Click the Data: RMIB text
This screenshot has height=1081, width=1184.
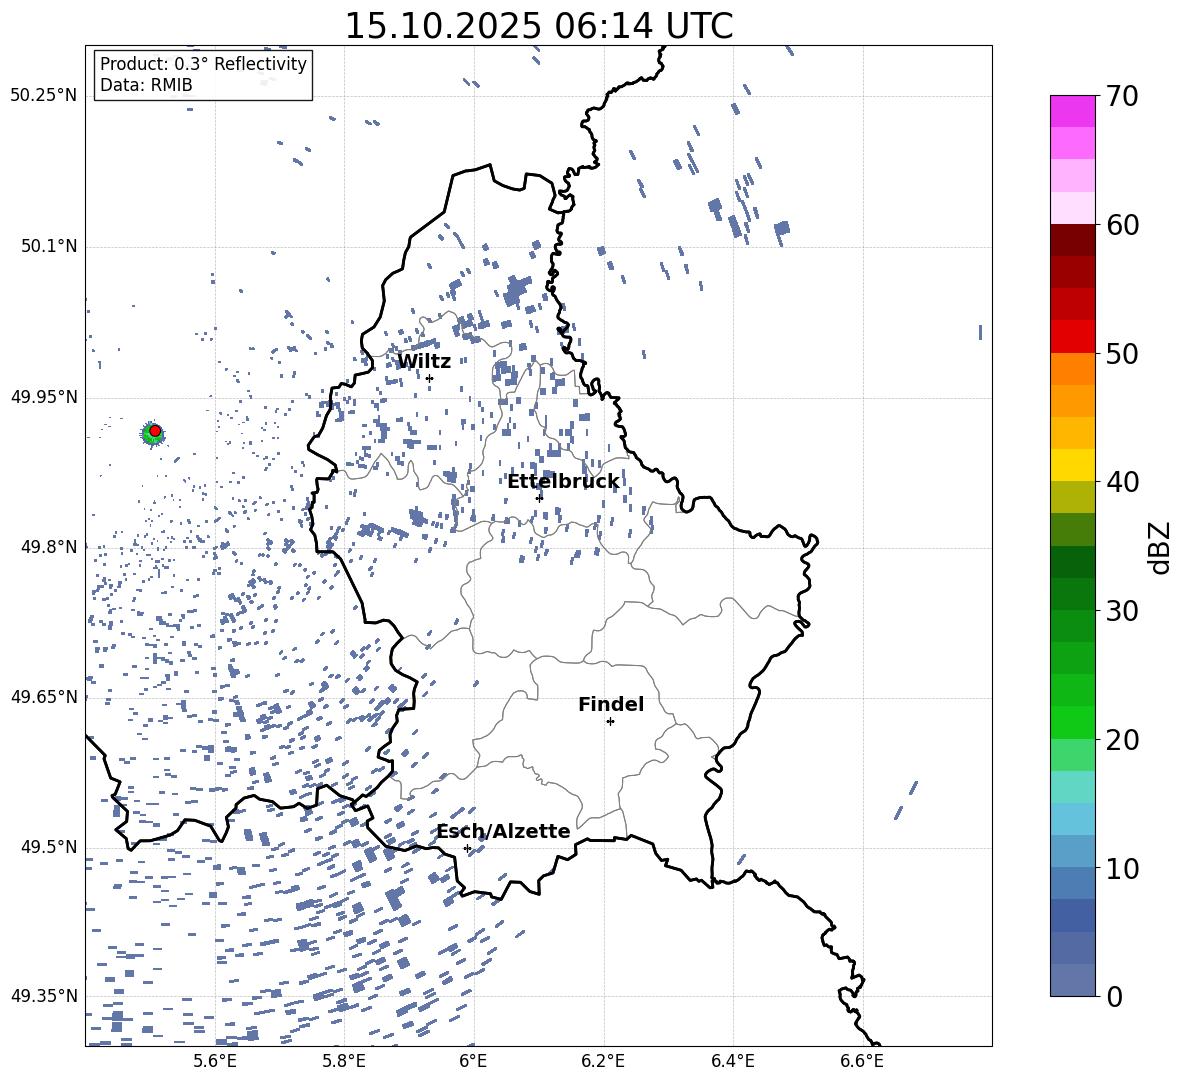146,85
